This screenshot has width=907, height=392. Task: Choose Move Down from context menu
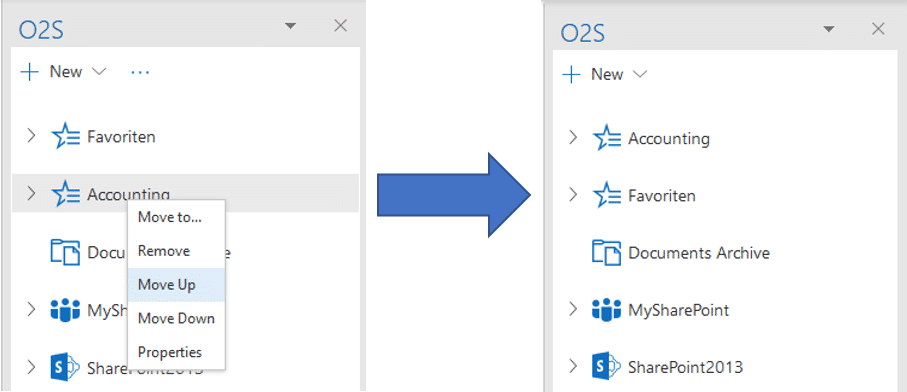176,319
